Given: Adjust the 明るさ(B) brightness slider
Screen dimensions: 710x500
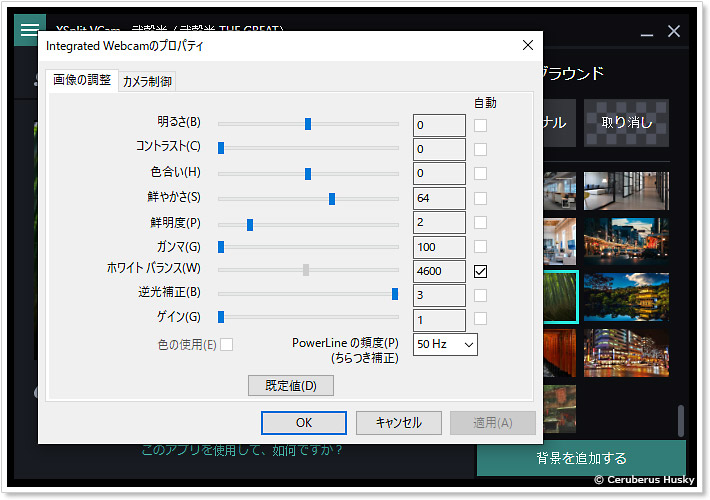Looking at the screenshot, I should click(x=308, y=124).
